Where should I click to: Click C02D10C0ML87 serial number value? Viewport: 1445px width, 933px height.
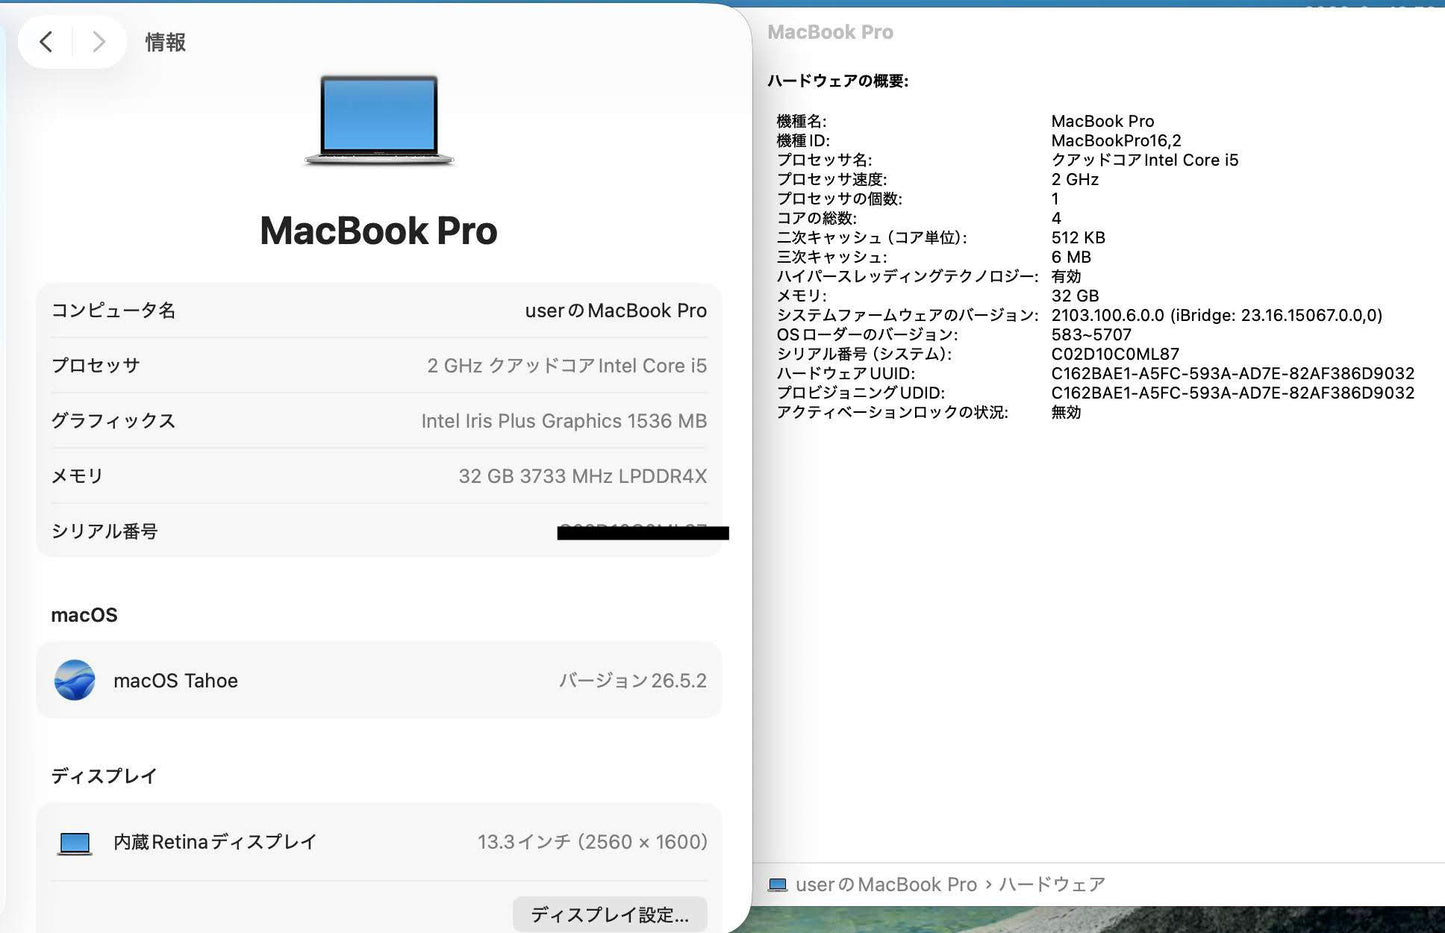point(1115,354)
